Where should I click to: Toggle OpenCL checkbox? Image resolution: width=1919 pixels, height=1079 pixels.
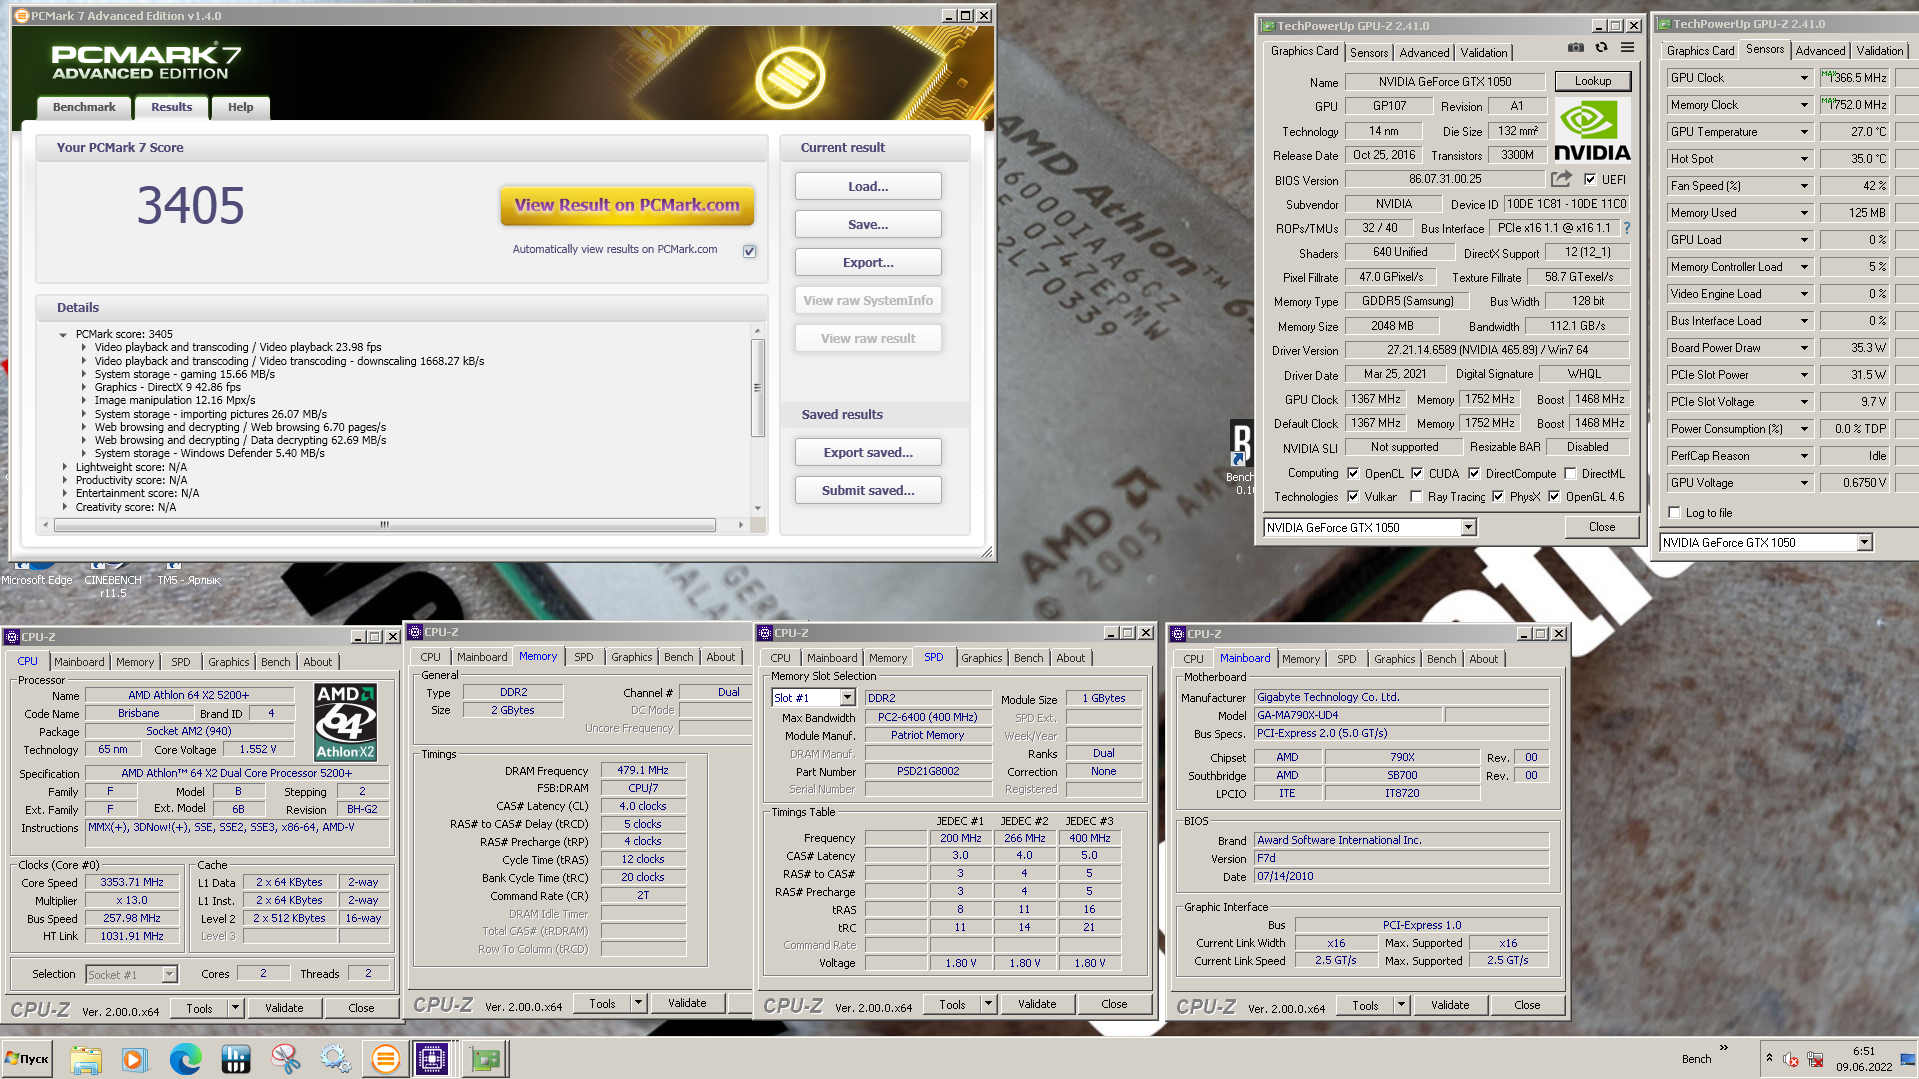pos(1353,474)
